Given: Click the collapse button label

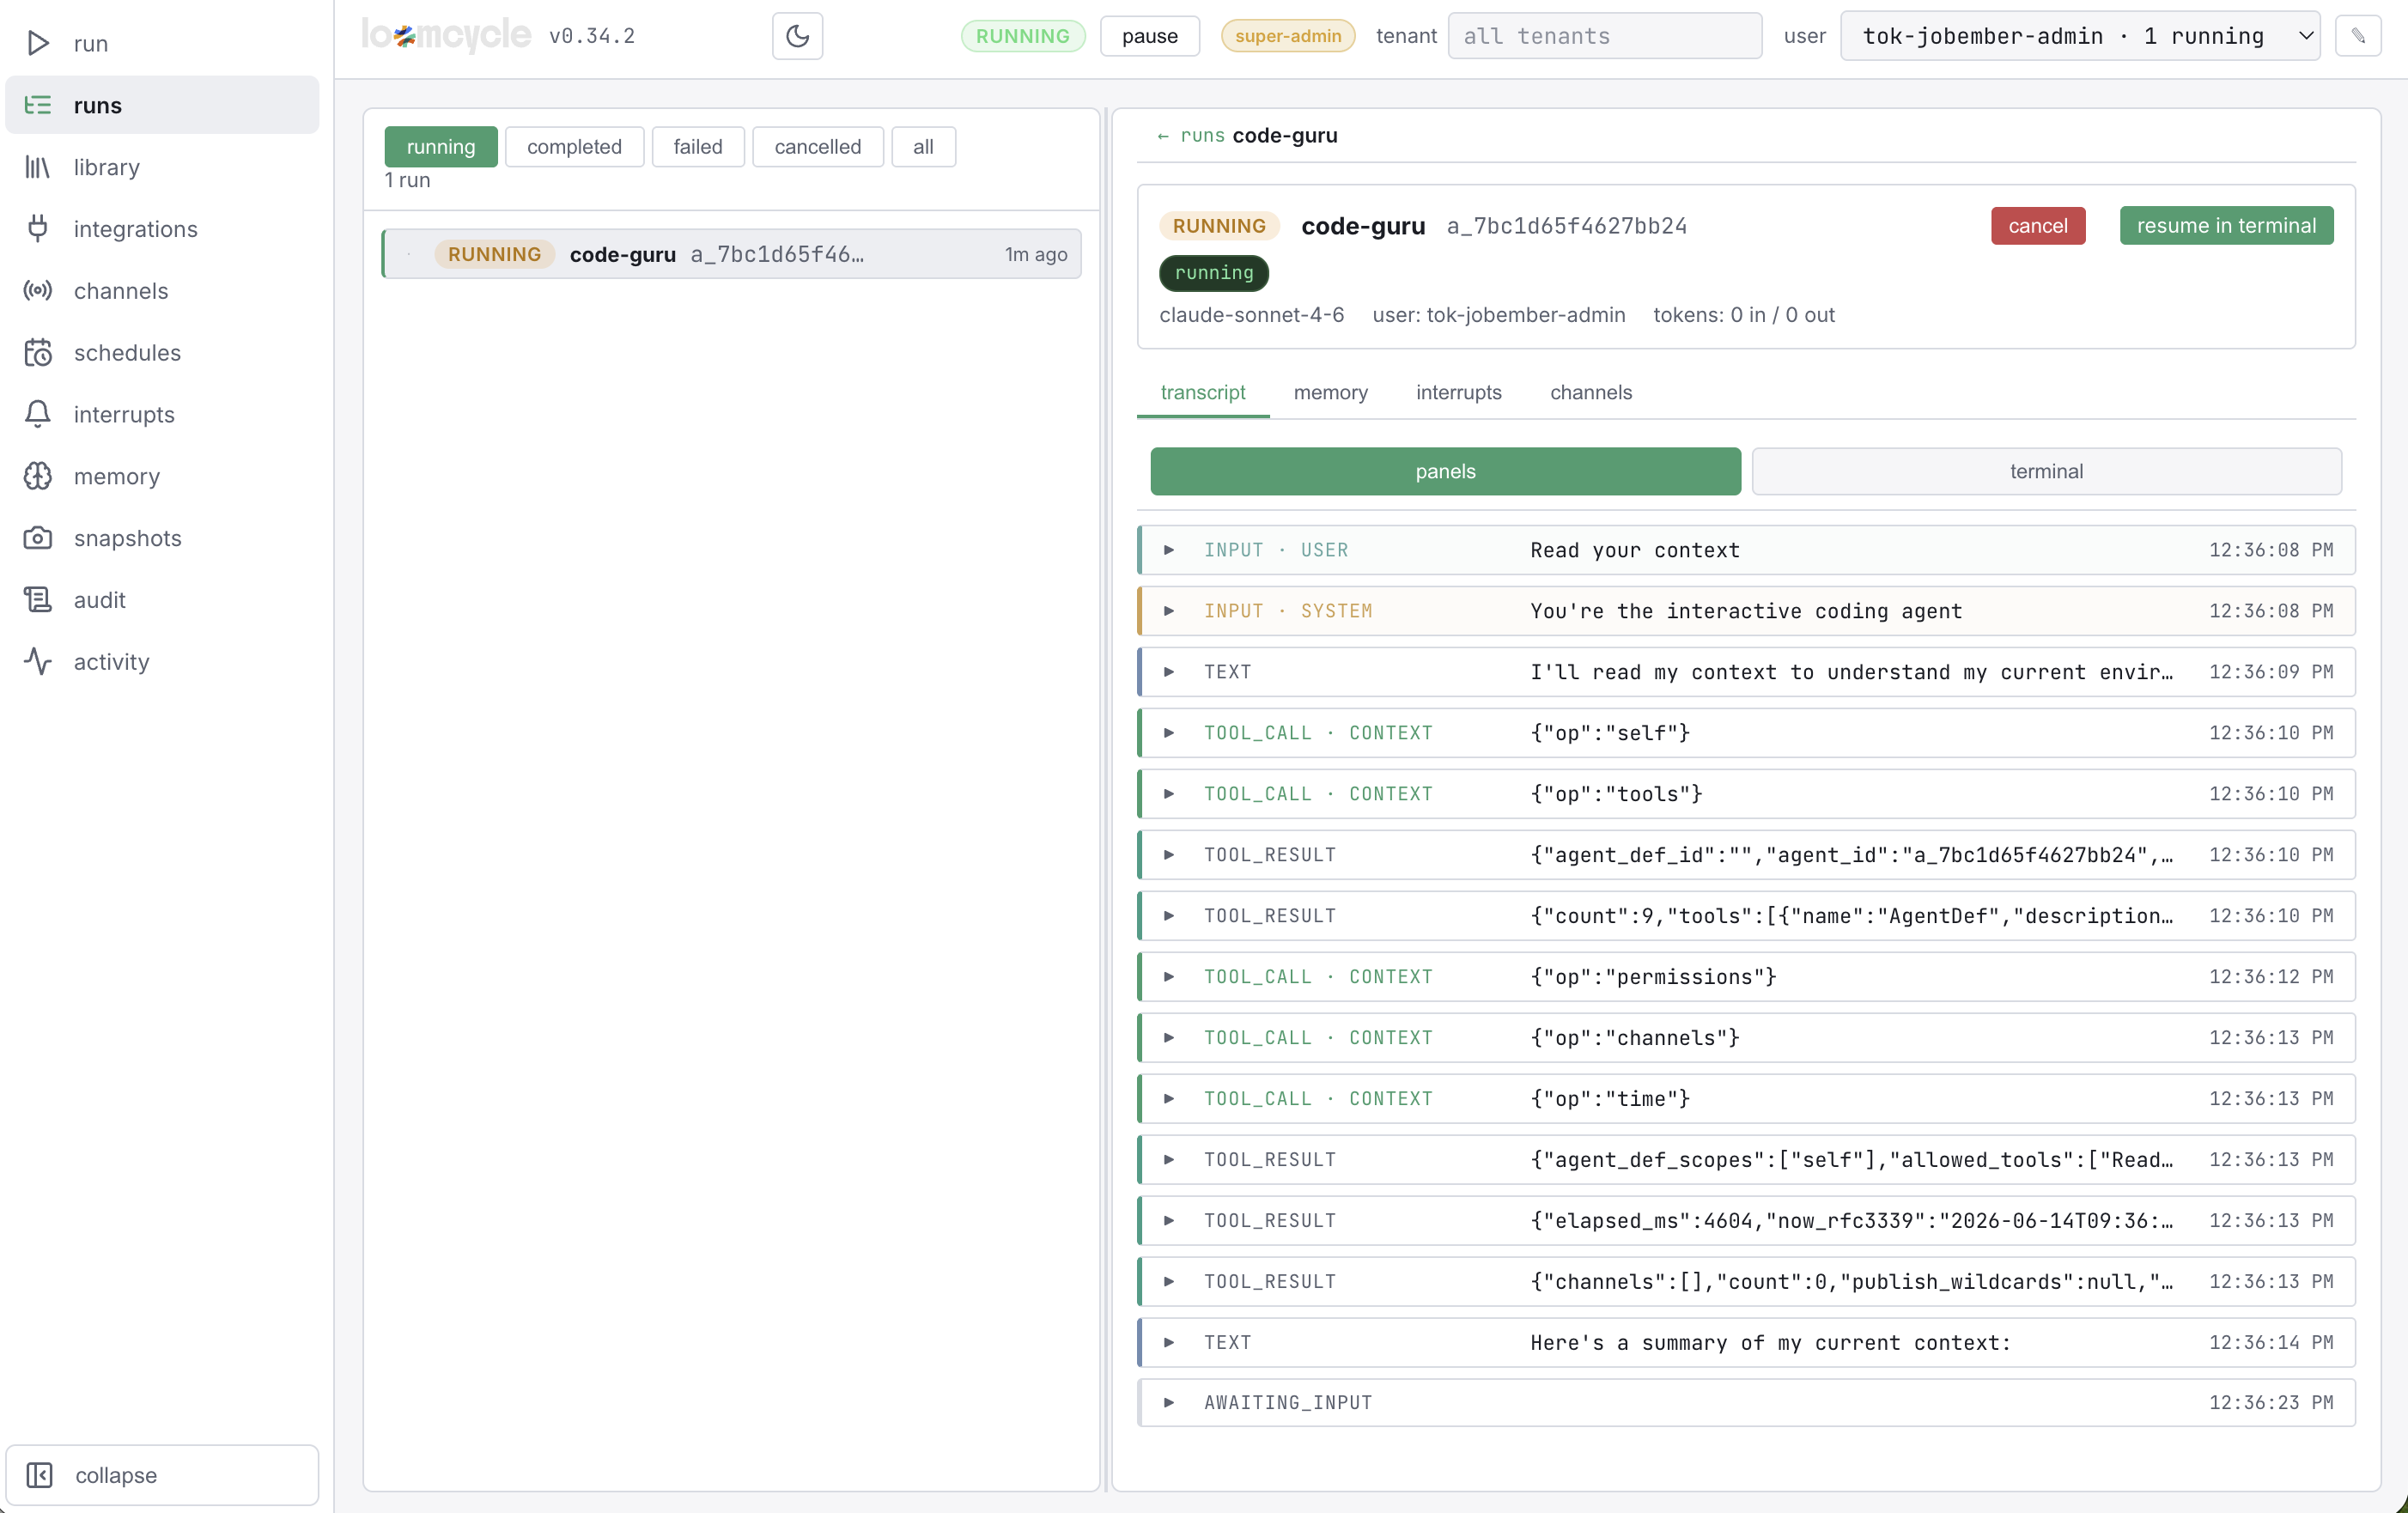Looking at the screenshot, I should click(x=116, y=1475).
